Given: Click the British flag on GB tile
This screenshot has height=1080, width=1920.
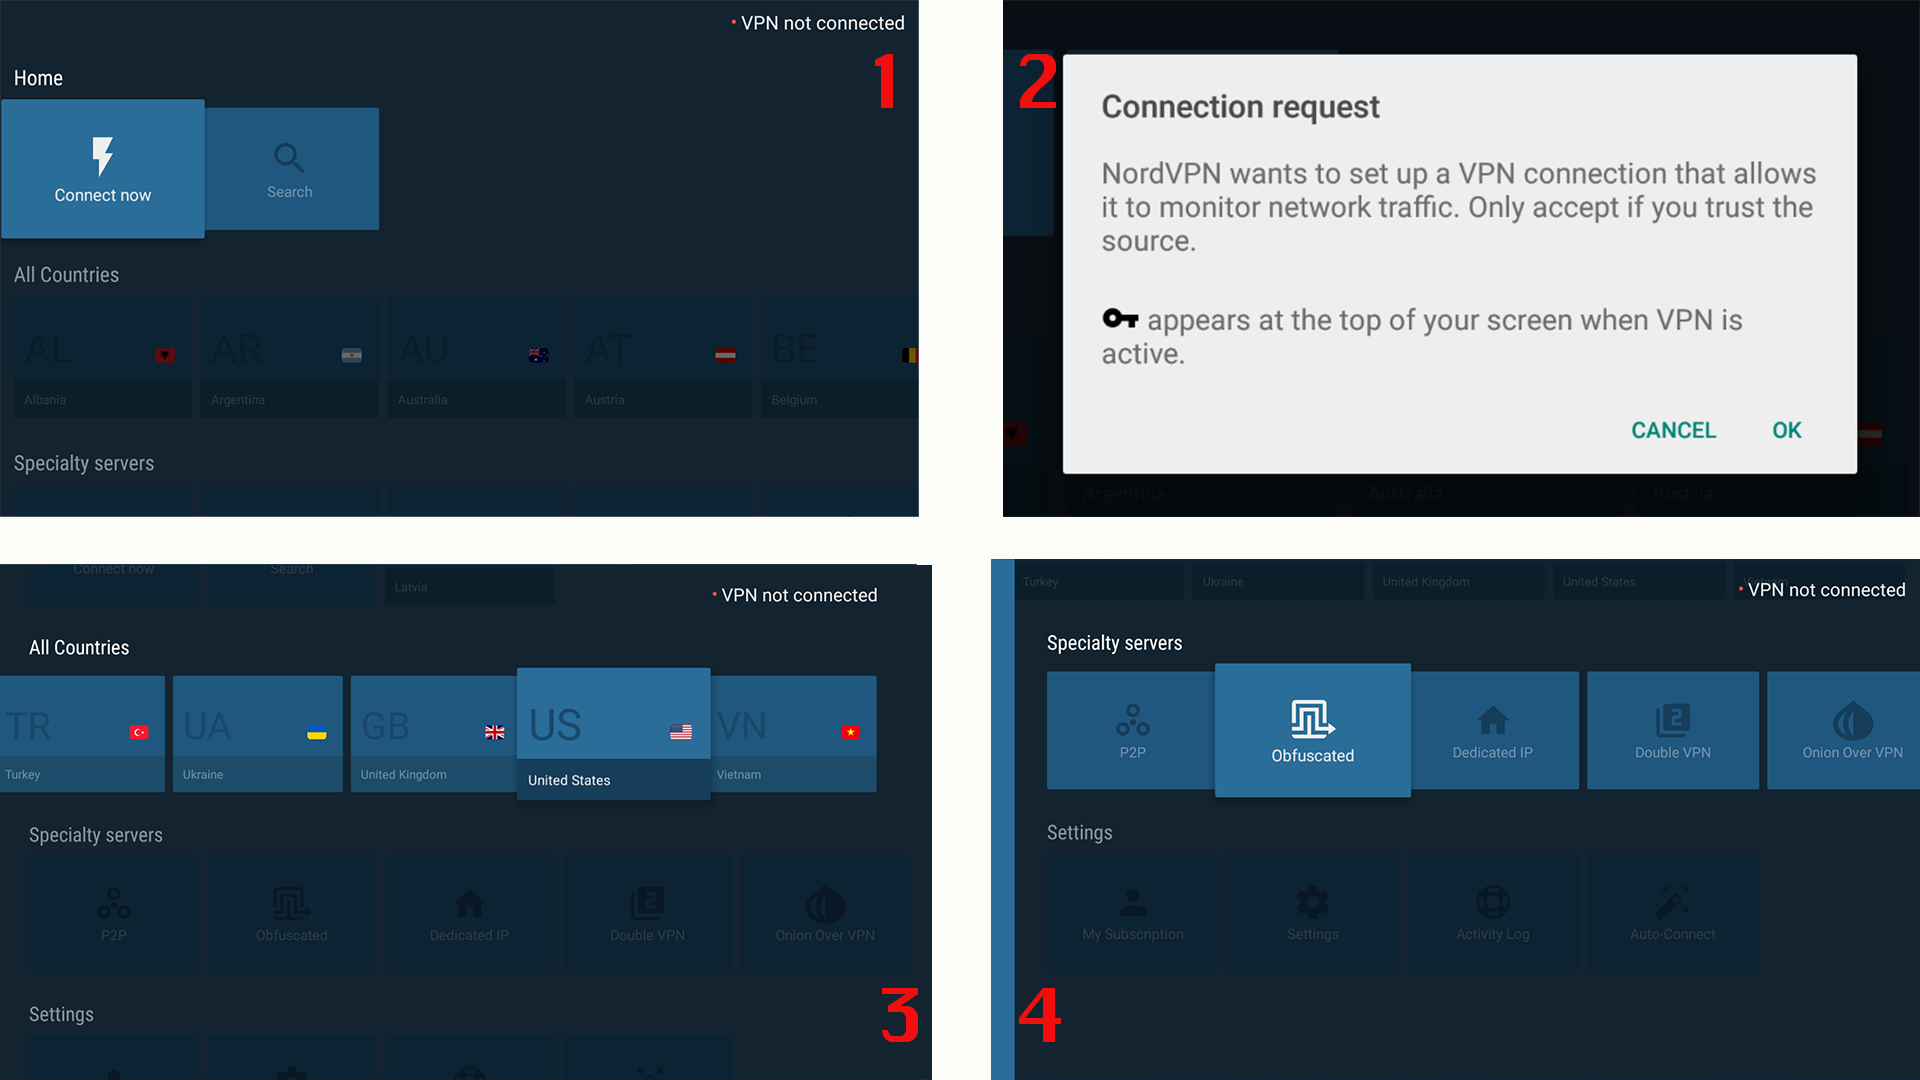Looking at the screenshot, I should click(495, 732).
